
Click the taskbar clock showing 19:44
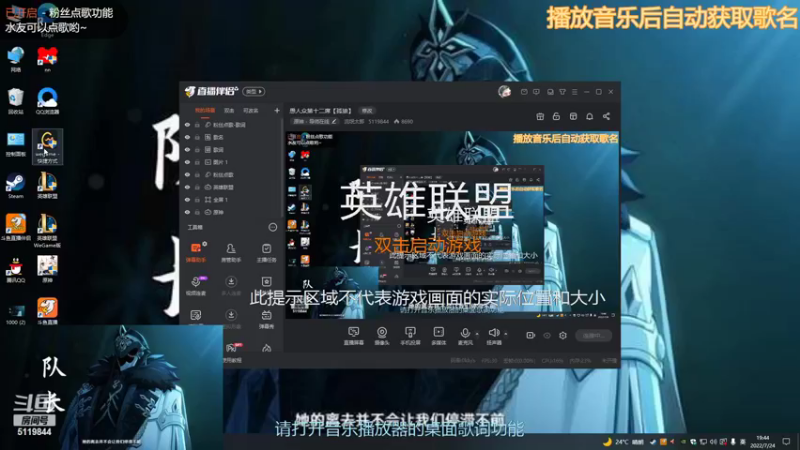[762, 441]
